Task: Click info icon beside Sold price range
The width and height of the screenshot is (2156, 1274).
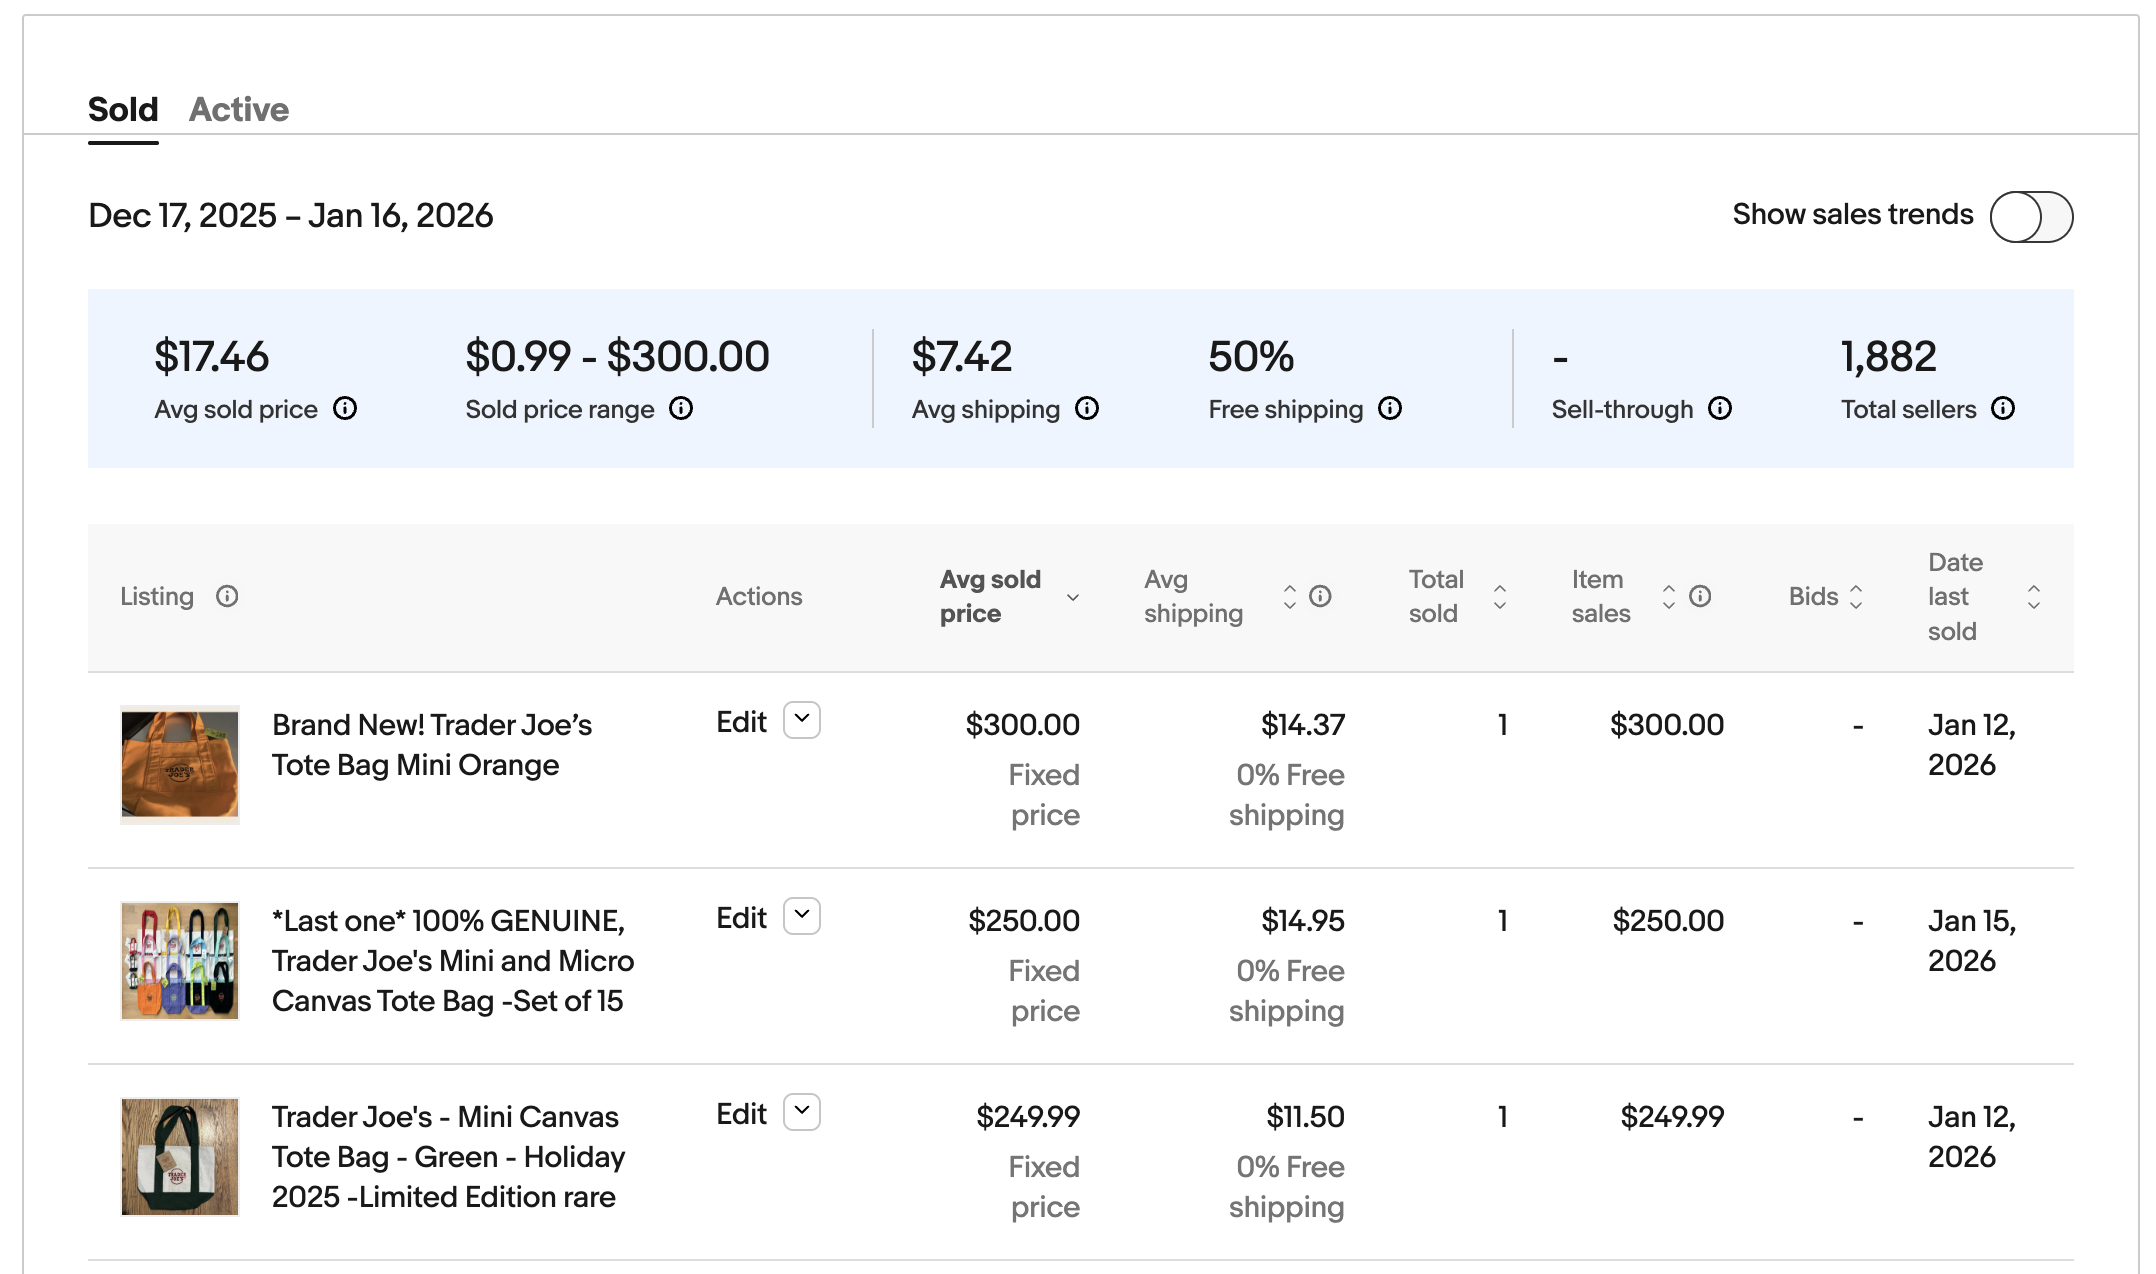Action: (681, 408)
